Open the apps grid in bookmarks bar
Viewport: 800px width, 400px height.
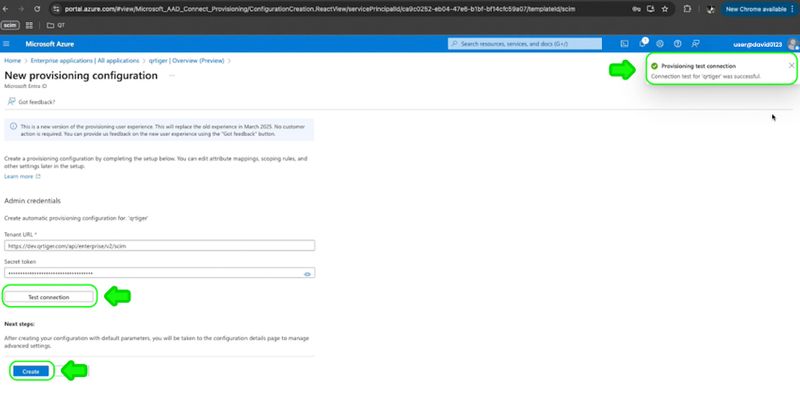pos(29,25)
